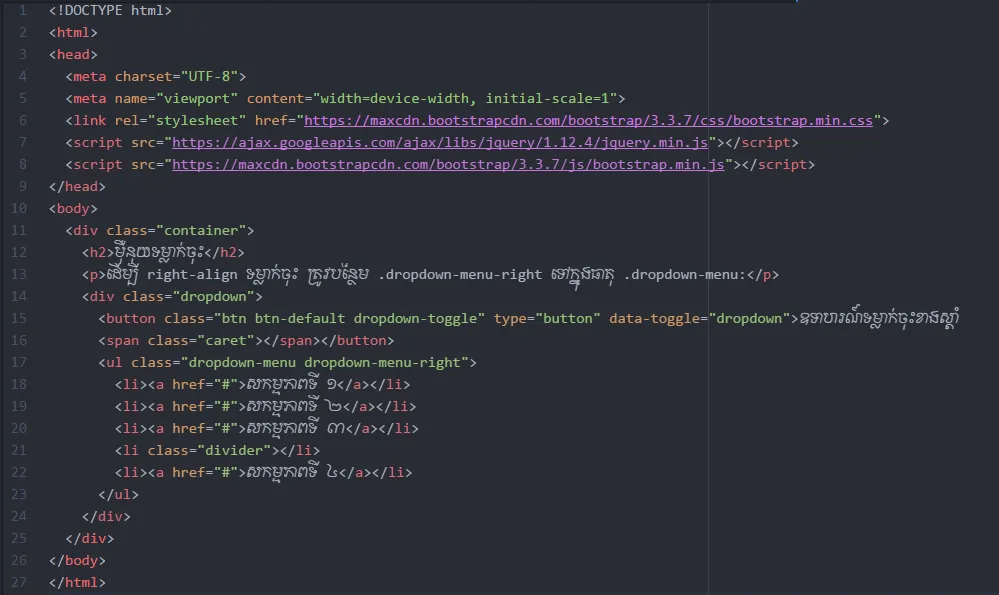The width and height of the screenshot is (999, 595).
Task: Click the opening <head> tag
Action: 73,55
